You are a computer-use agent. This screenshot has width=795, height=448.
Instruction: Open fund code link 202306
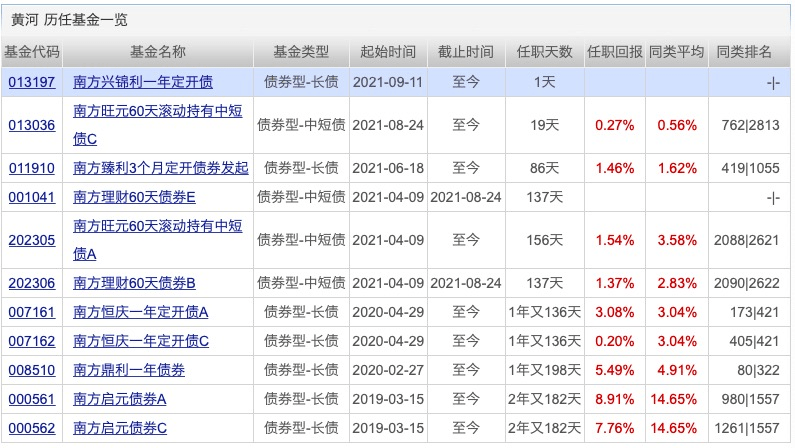pyautogui.click(x=31, y=283)
